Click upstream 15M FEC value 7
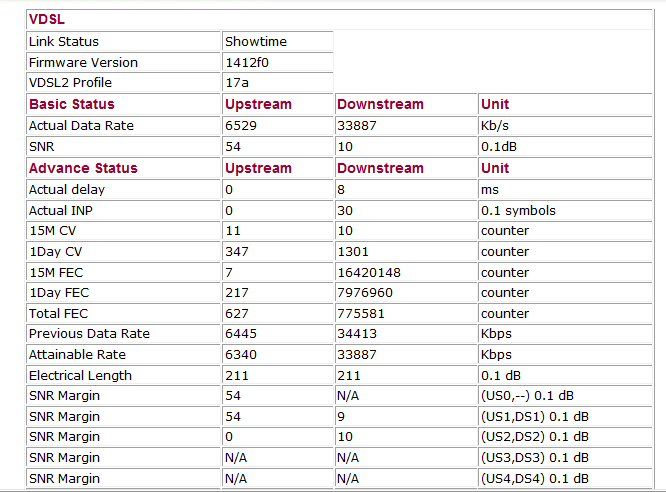The image size is (666, 492). (x=229, y=272)
